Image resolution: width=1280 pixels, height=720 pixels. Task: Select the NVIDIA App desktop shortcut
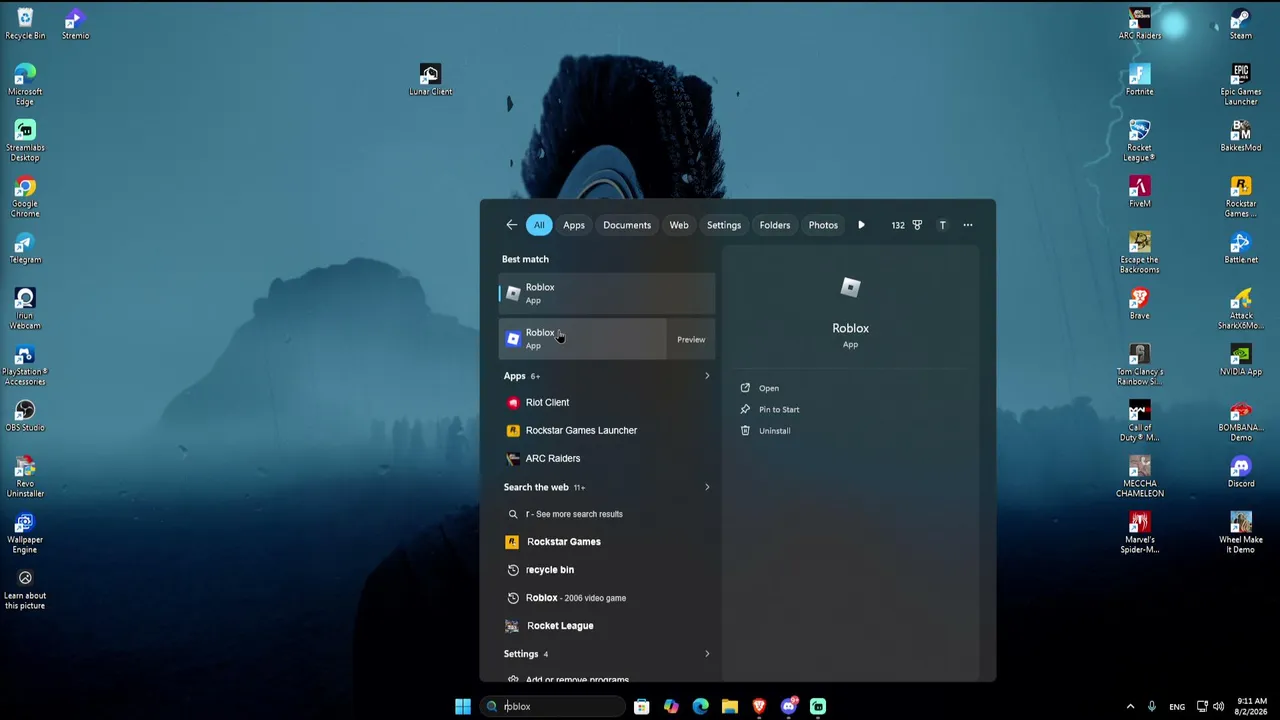coord(1241,360)
